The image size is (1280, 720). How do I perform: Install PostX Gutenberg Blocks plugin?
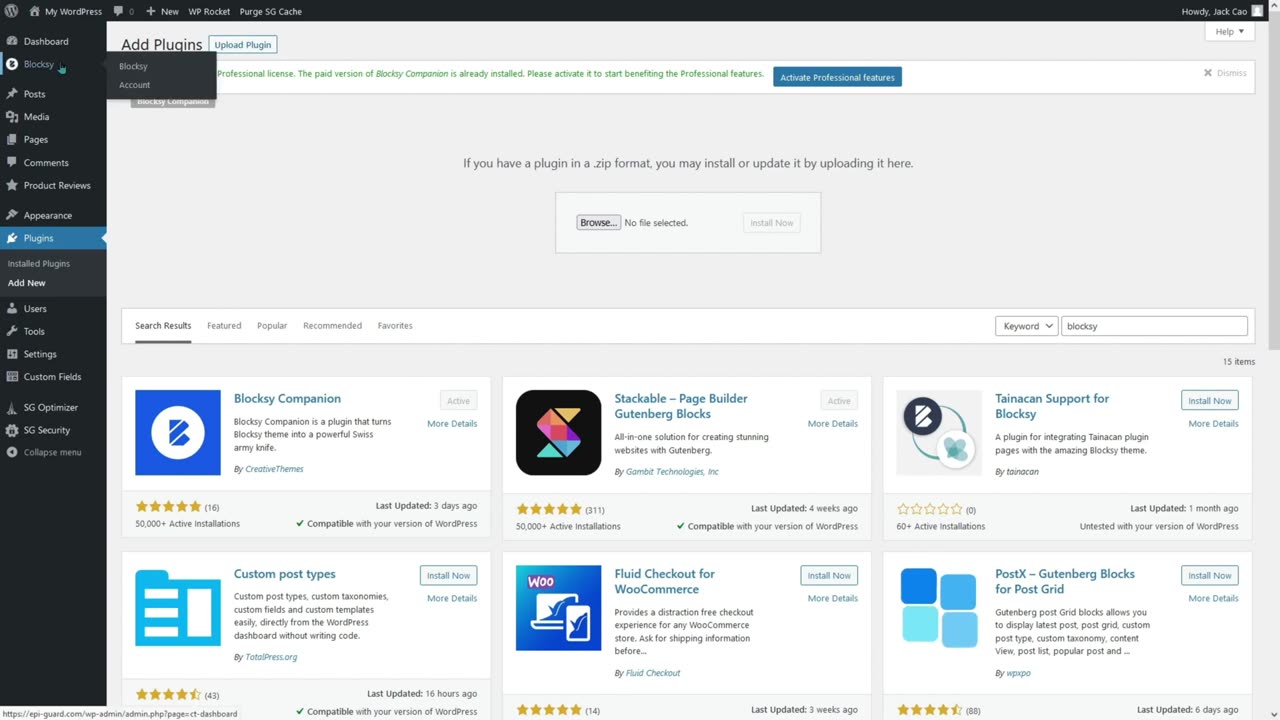[x=1210, y=576]
